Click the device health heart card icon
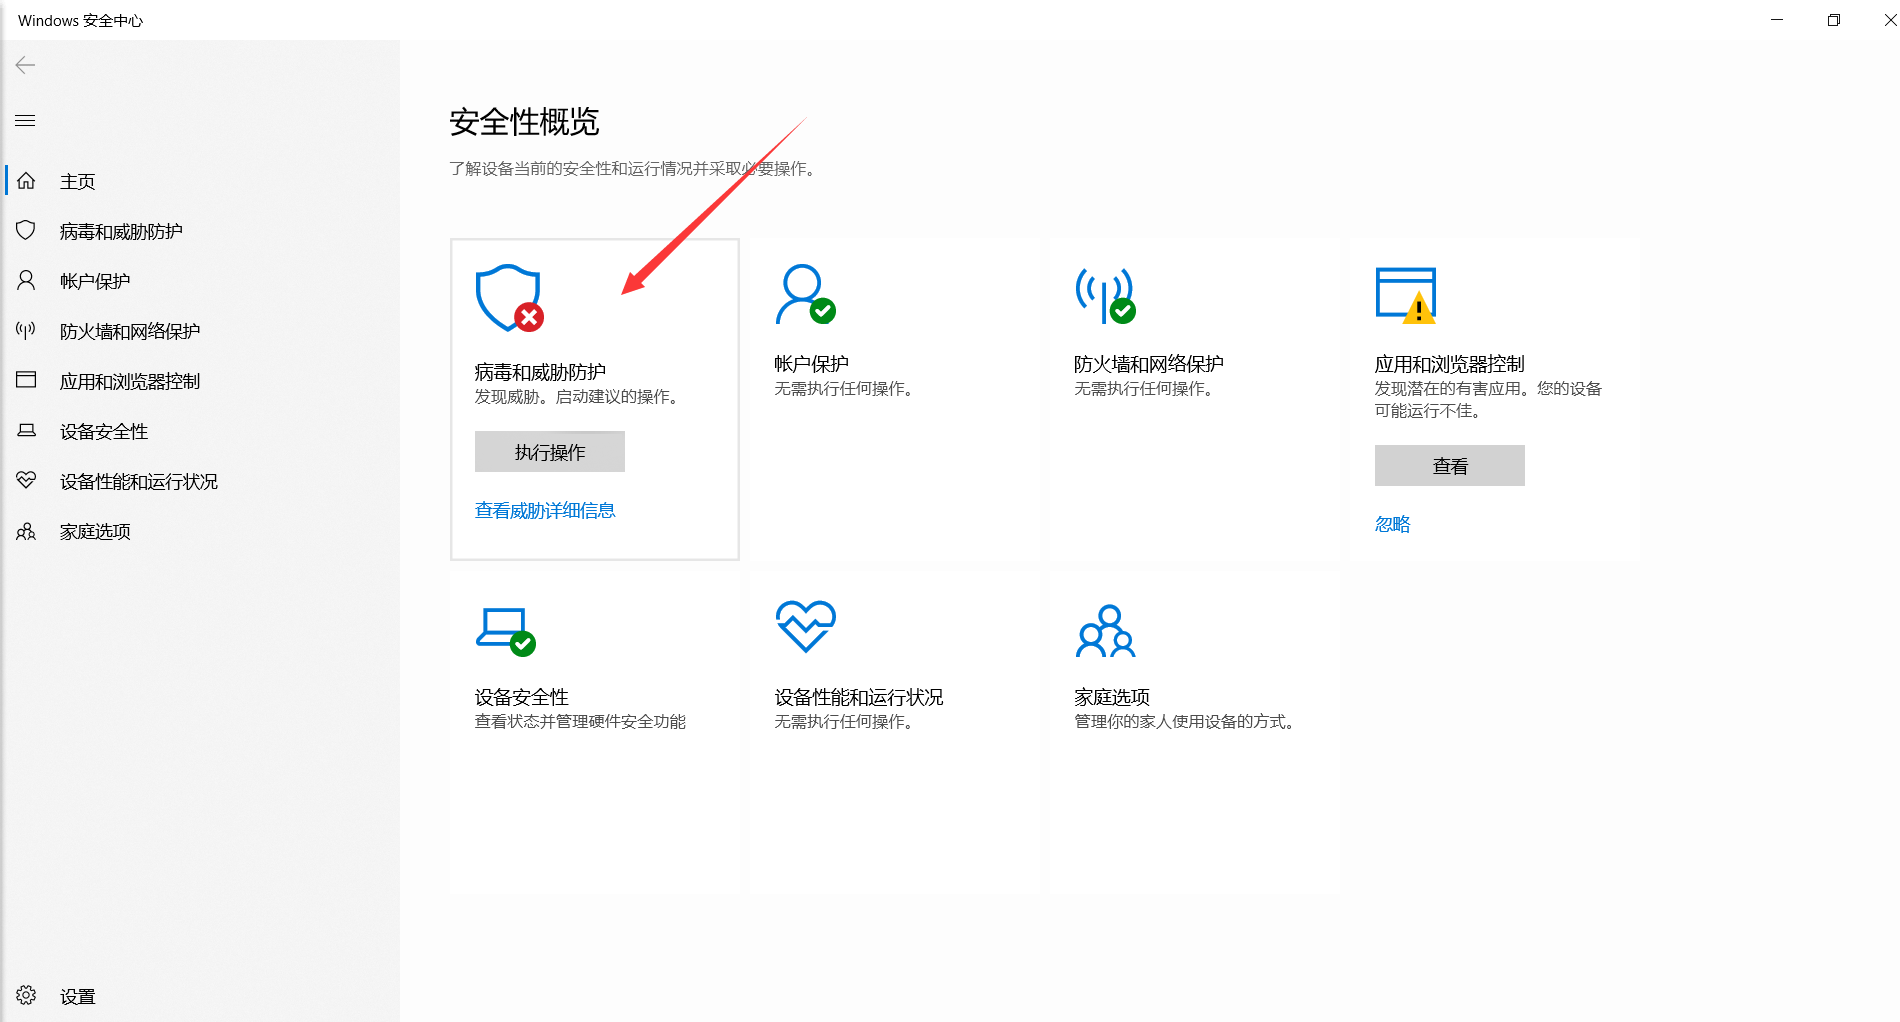This screenshot has height=1022, width=1900. [x=806, y=626]
